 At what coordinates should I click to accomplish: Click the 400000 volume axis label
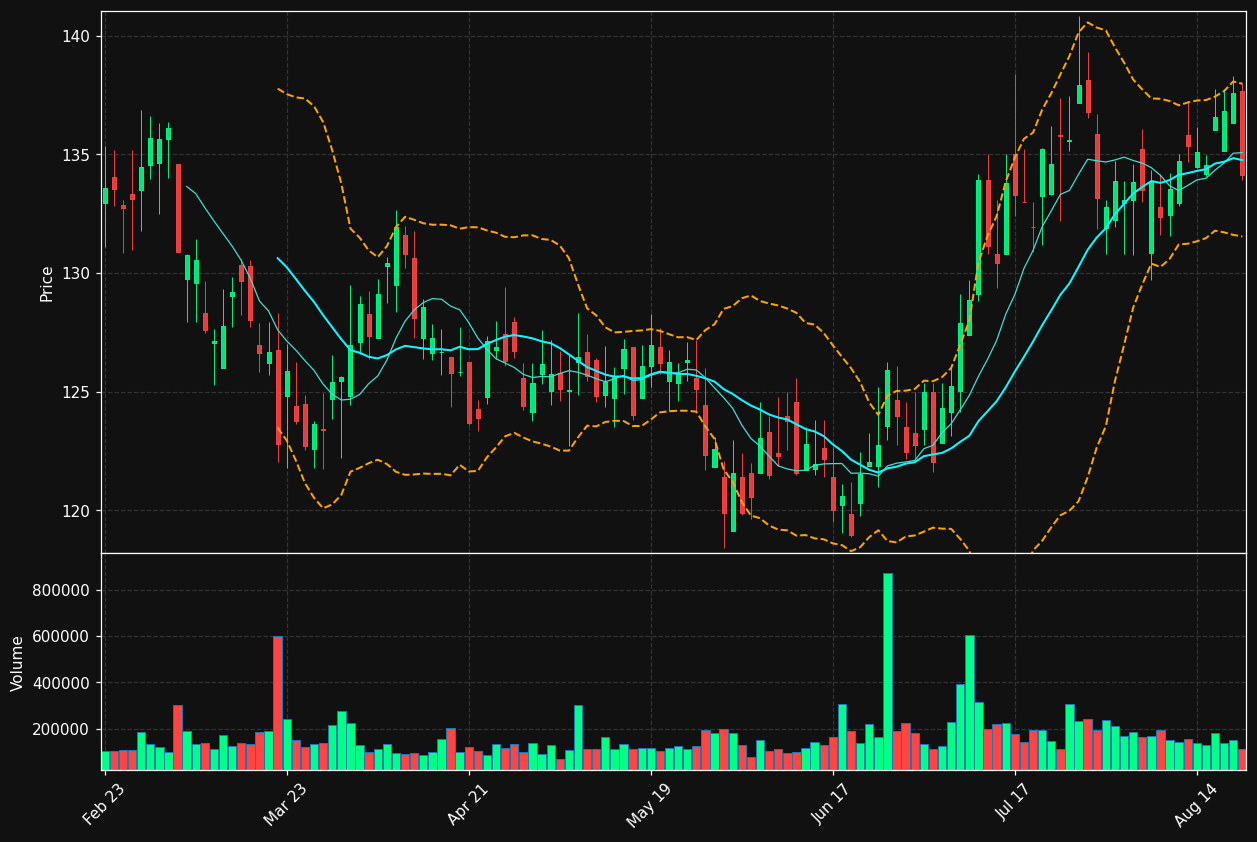tap(61, 683)
